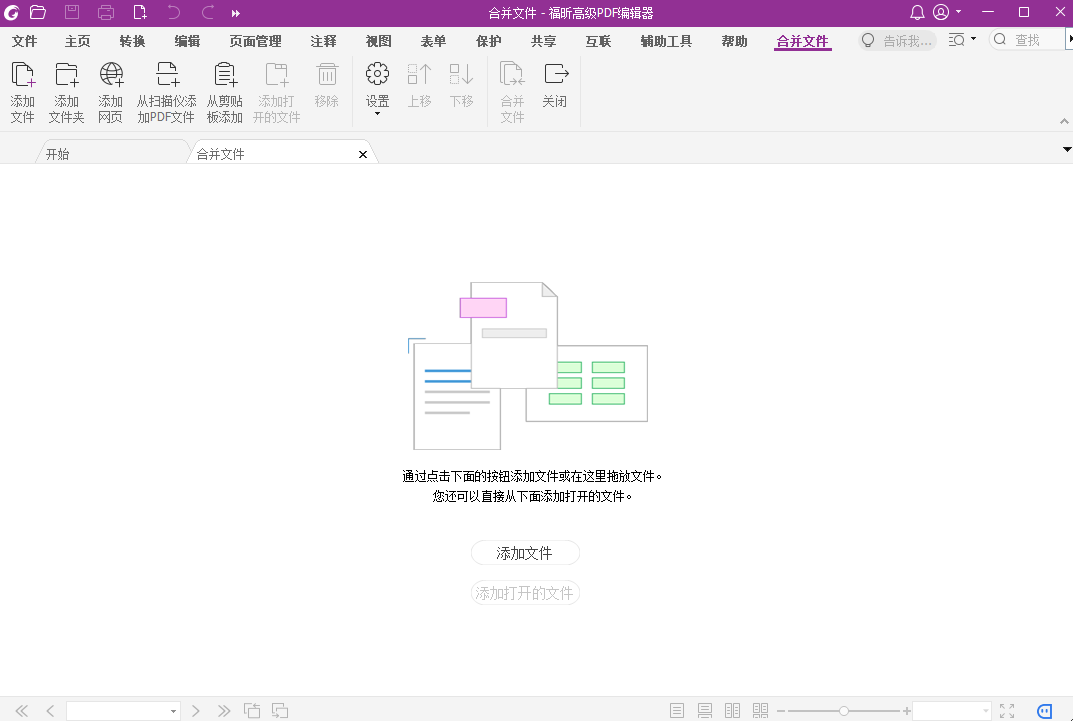1073x721 pixels.
Task: Open the 添加文件夹 (Add Folder) tool
Action: (66, 91)
